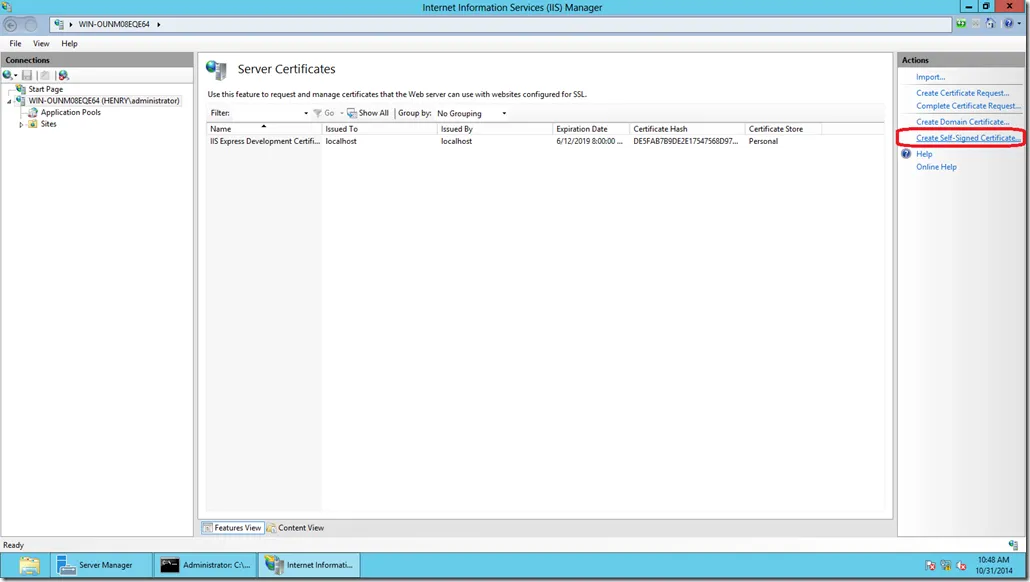Image resolution: width=1030 pixels, height=582 pixels.
Task: Select Start Page in Connections tree
Action: [x=45, y=89]
